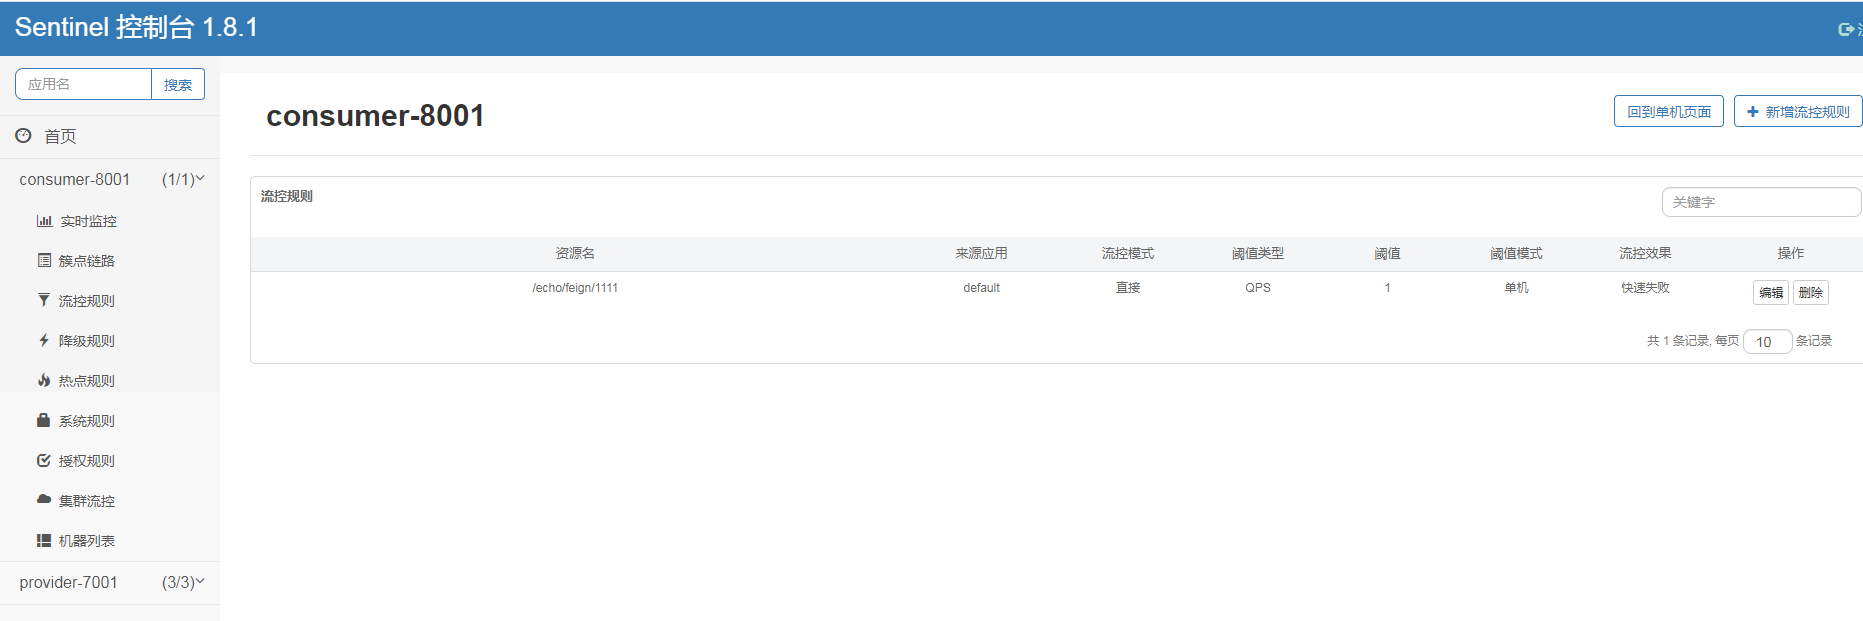The image size is (1863, 621).
Task: Click the plus icon on 新增流控规则
Action: 1752,112
